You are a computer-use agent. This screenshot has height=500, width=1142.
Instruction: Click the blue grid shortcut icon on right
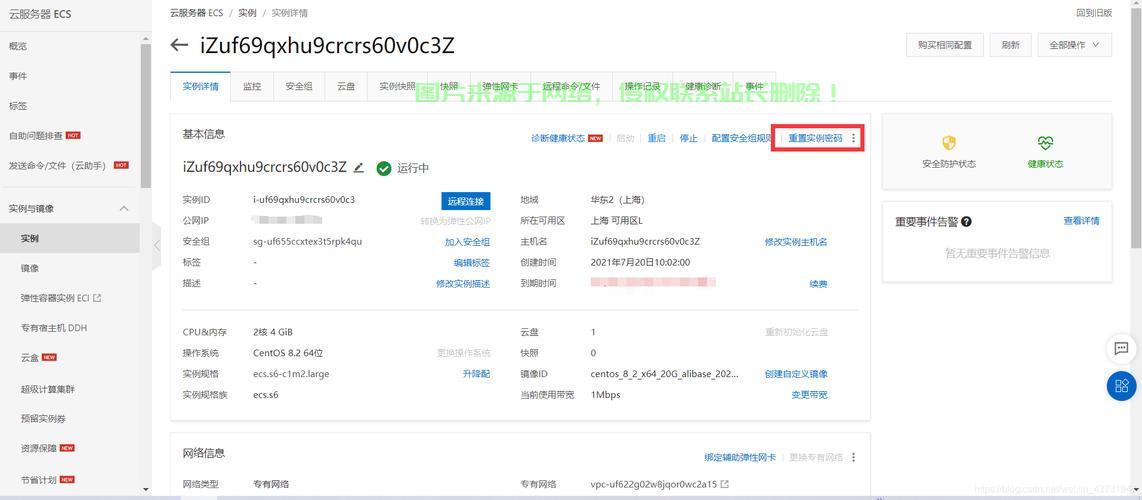(1121, 386)
